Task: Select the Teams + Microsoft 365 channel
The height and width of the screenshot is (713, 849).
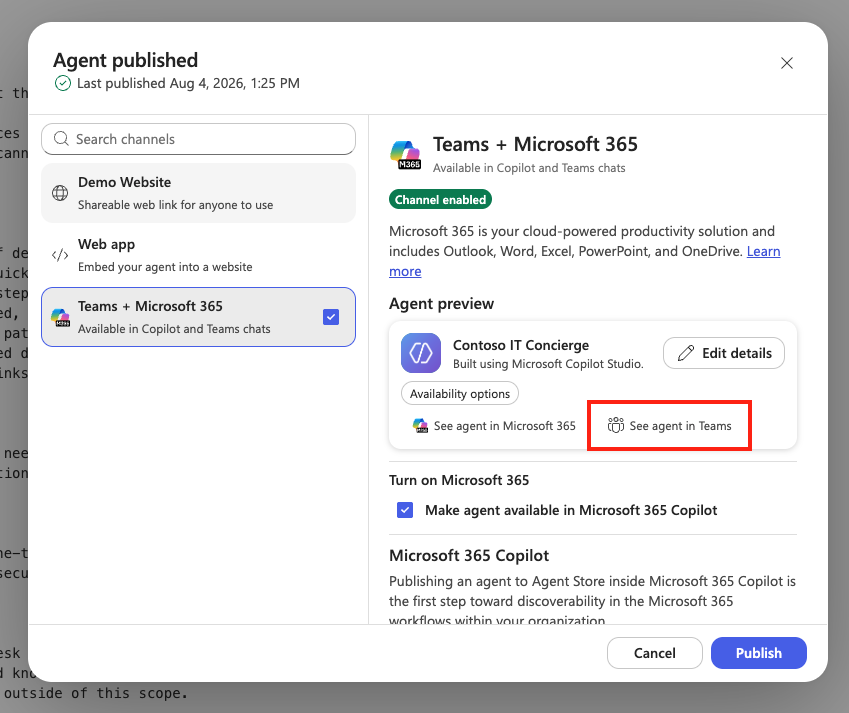Action: pos(198,317)
